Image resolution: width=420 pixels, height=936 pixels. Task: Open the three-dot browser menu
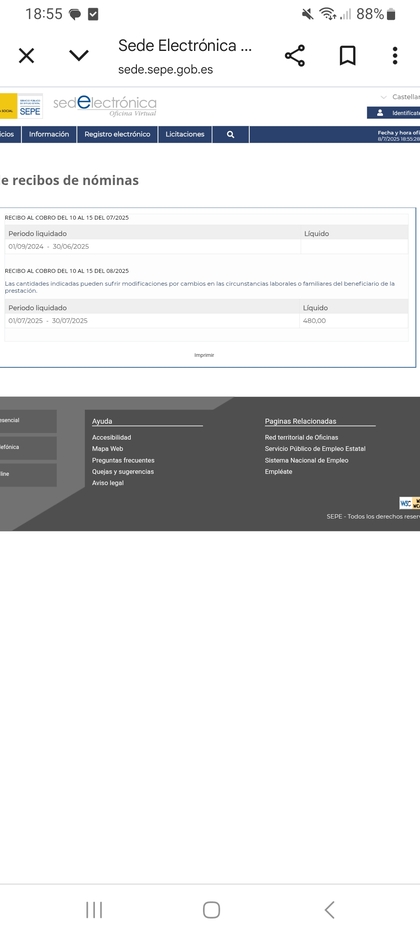(x=394, y=56)
